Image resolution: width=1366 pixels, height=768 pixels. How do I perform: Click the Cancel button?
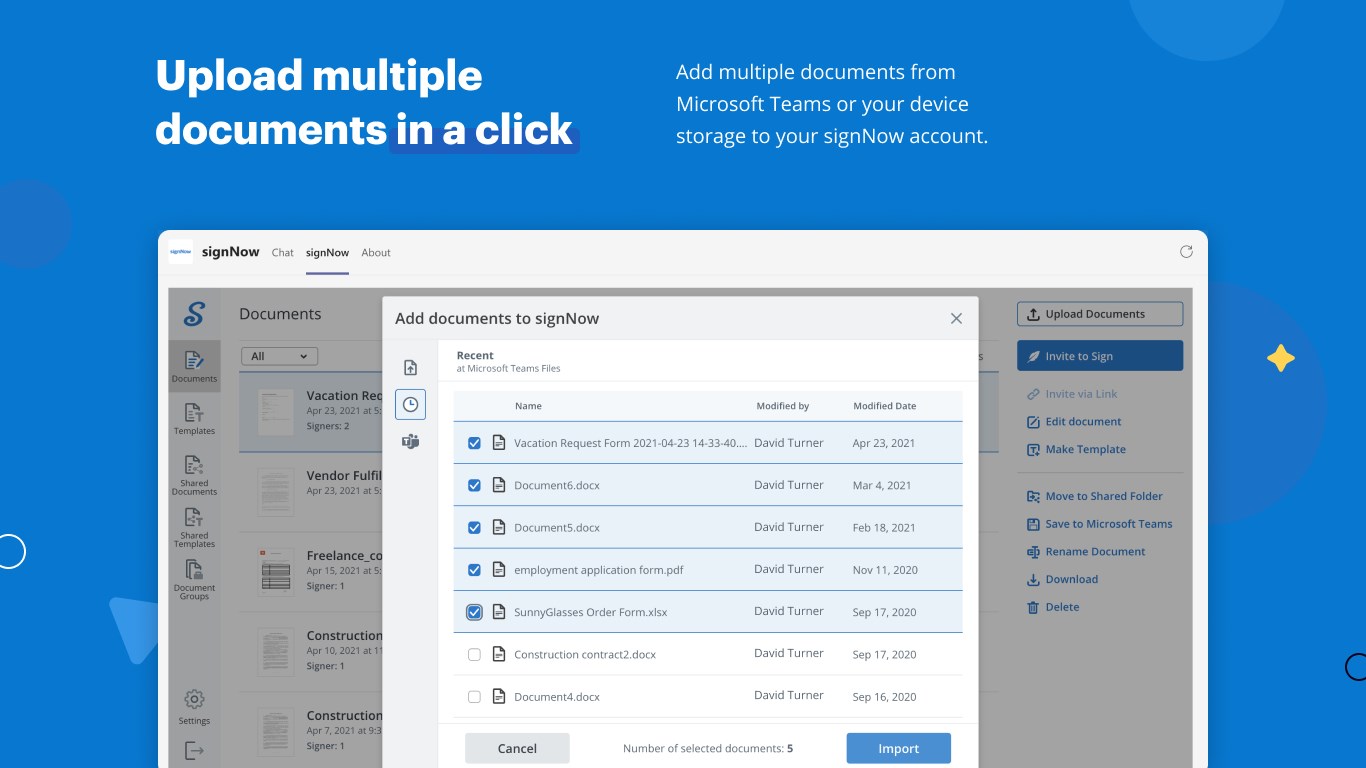517,748
